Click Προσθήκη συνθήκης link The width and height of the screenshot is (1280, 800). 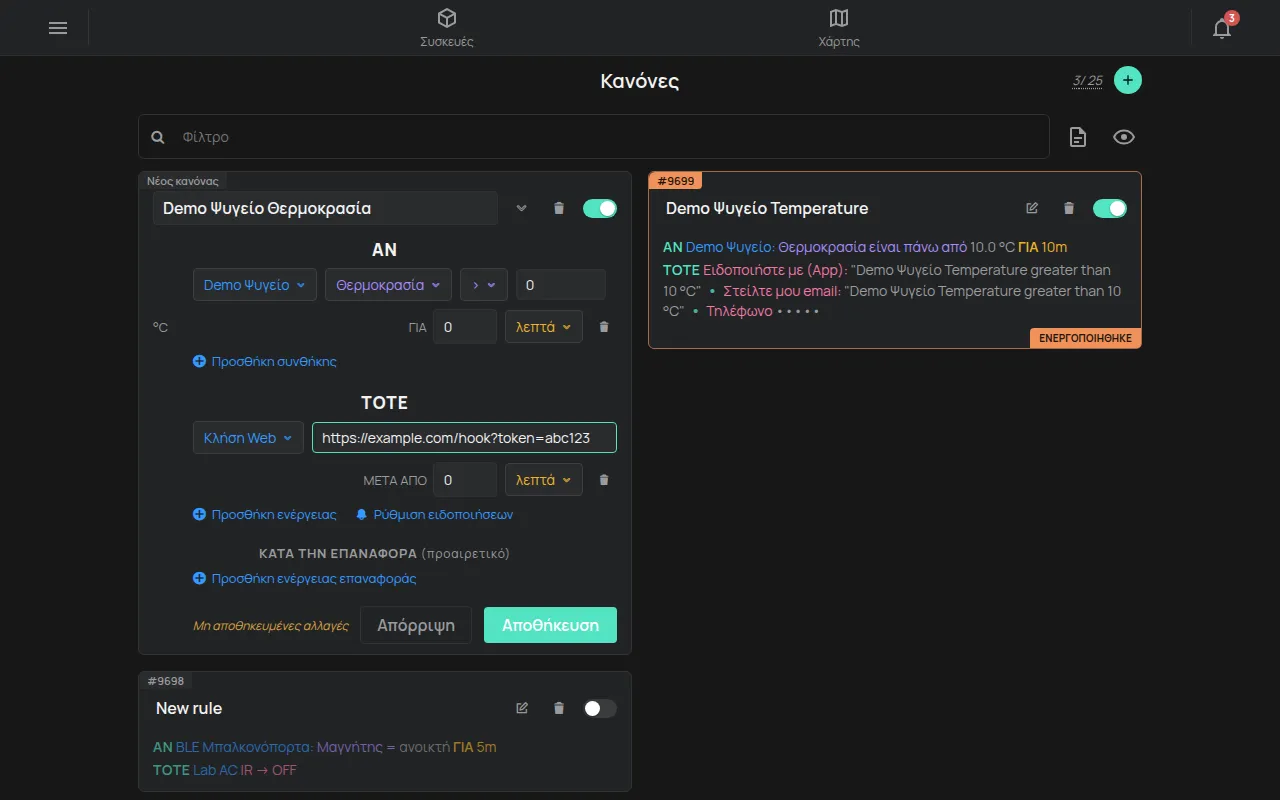click(265, 361)
